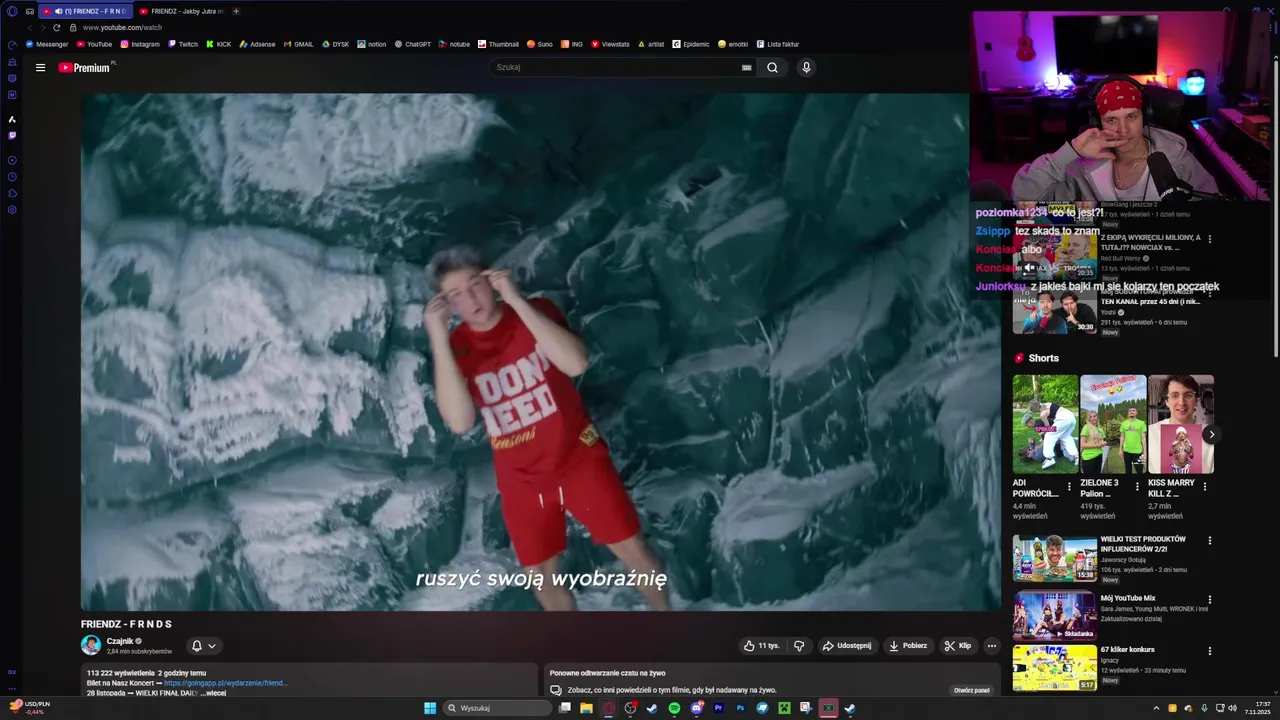Open Lista faktur bookmark
The width and height of the screenshot is (1280, 720).
[778, 44]
